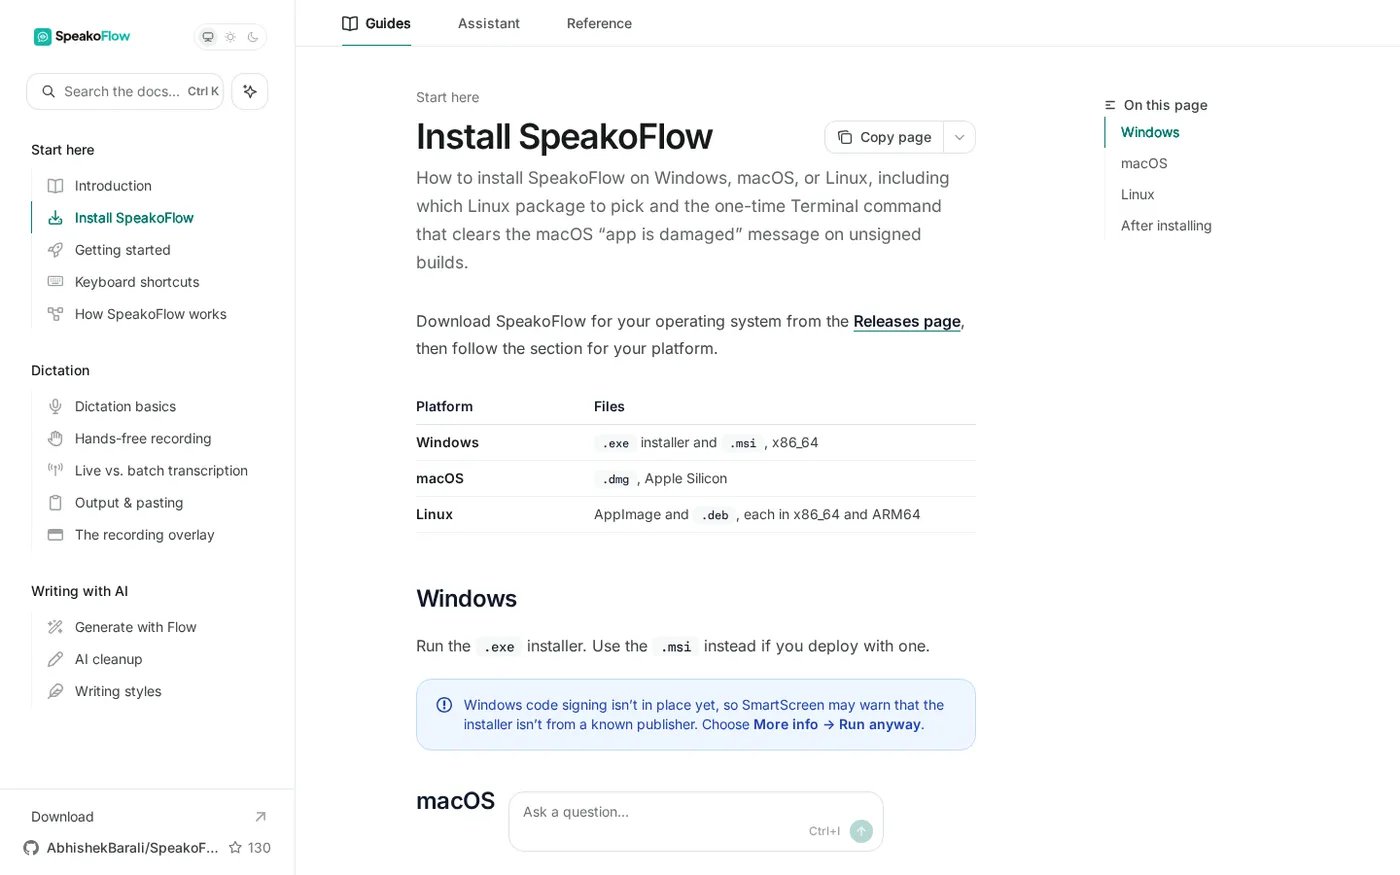Screen dimensions: 1400x875
Task: Open AI cleanup via pencil icon
Action: coord(56,659)
